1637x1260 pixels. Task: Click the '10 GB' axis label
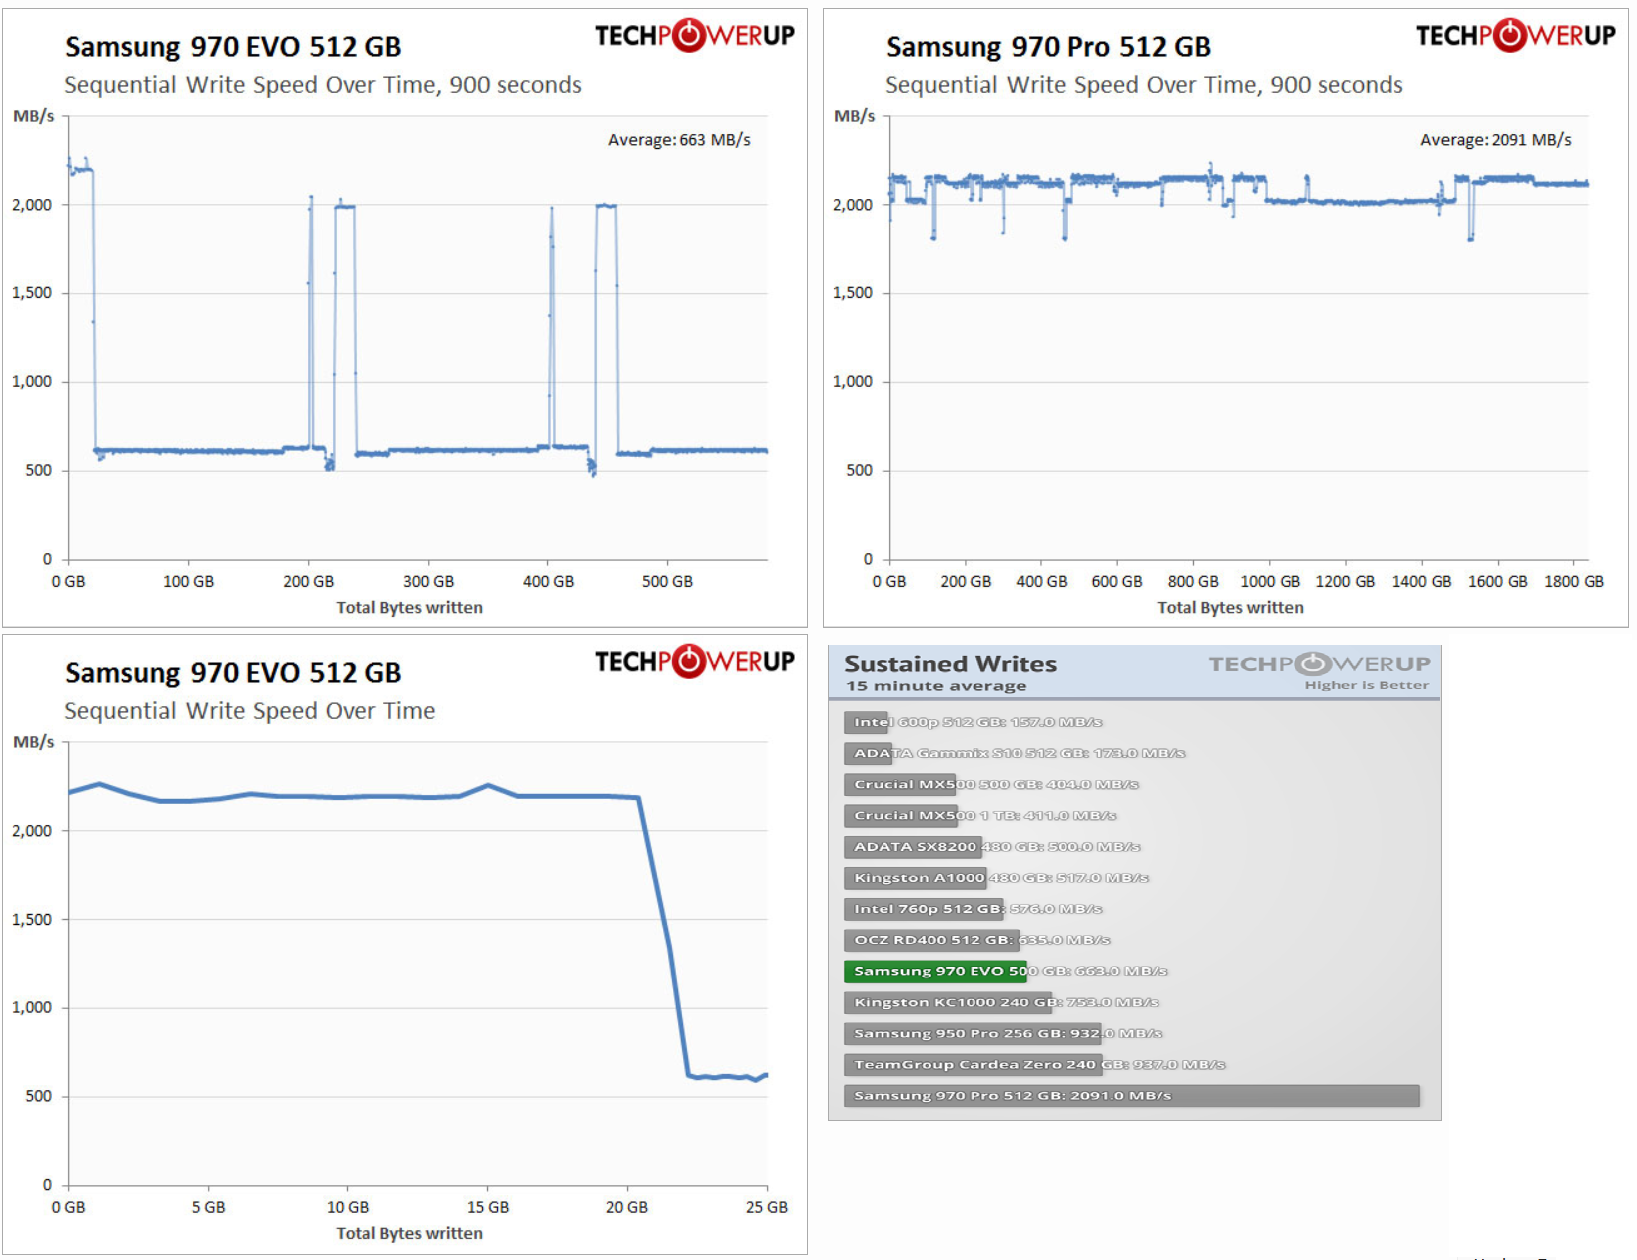click(x=348, y=1207)
